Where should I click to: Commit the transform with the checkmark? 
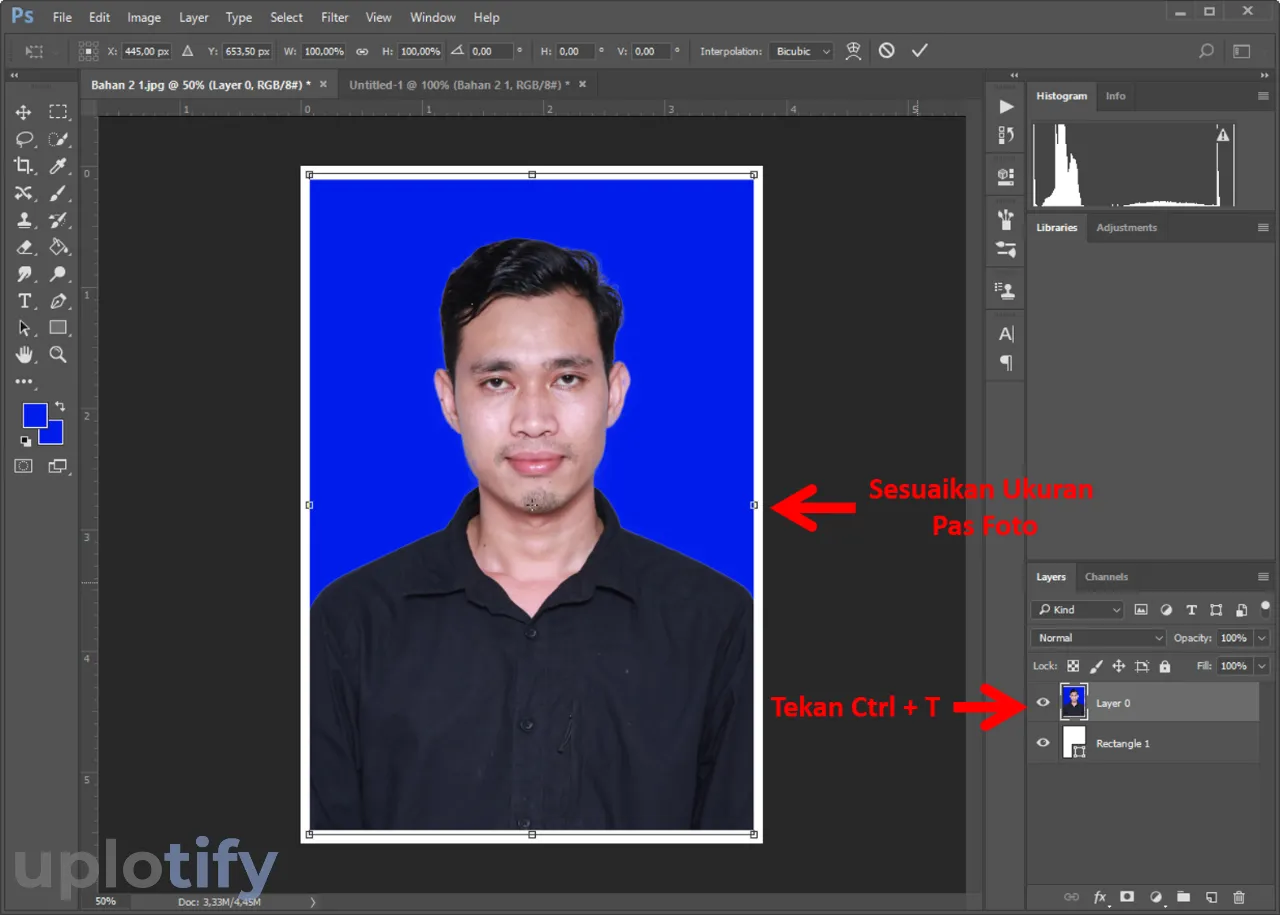click(920, 51)
